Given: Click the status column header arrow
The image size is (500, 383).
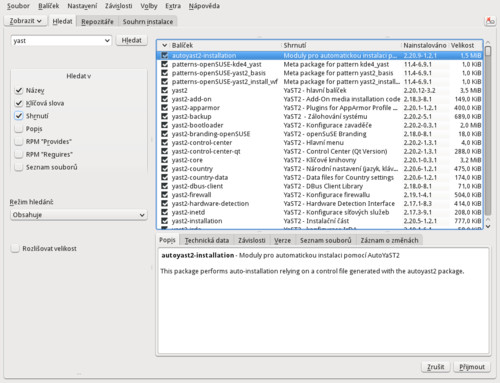Looking at the screenshot, I should tap(164, 45).
